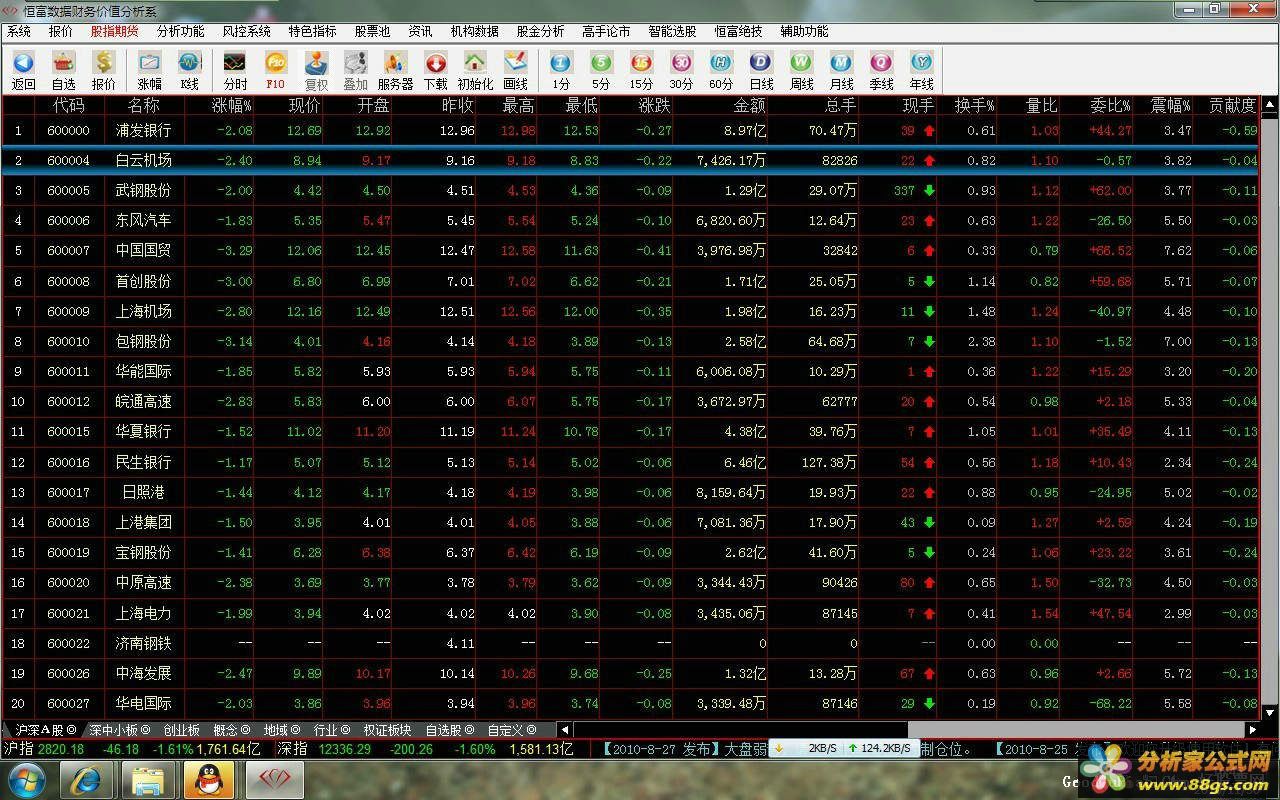
Task: Open the 智能选股 menu
Action: coord(673,32)
